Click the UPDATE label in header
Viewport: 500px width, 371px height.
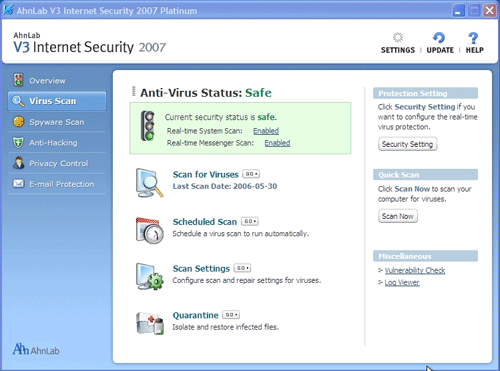click(x=440, y=50)
